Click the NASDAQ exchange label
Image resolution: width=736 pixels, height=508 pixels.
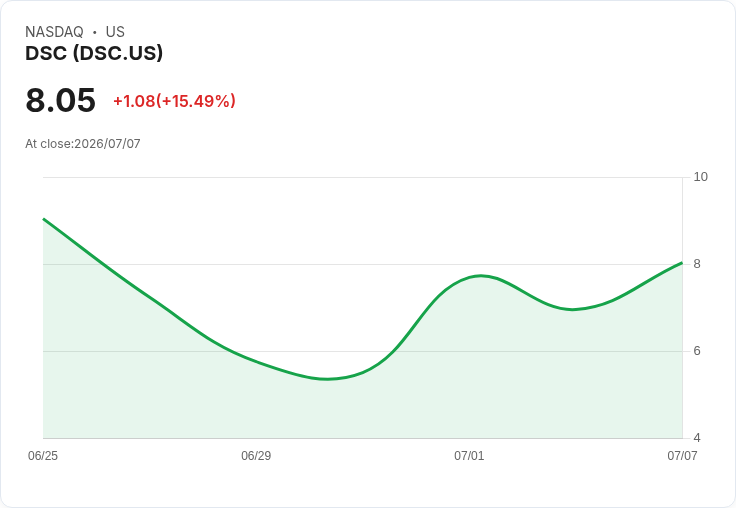point(54,32)
